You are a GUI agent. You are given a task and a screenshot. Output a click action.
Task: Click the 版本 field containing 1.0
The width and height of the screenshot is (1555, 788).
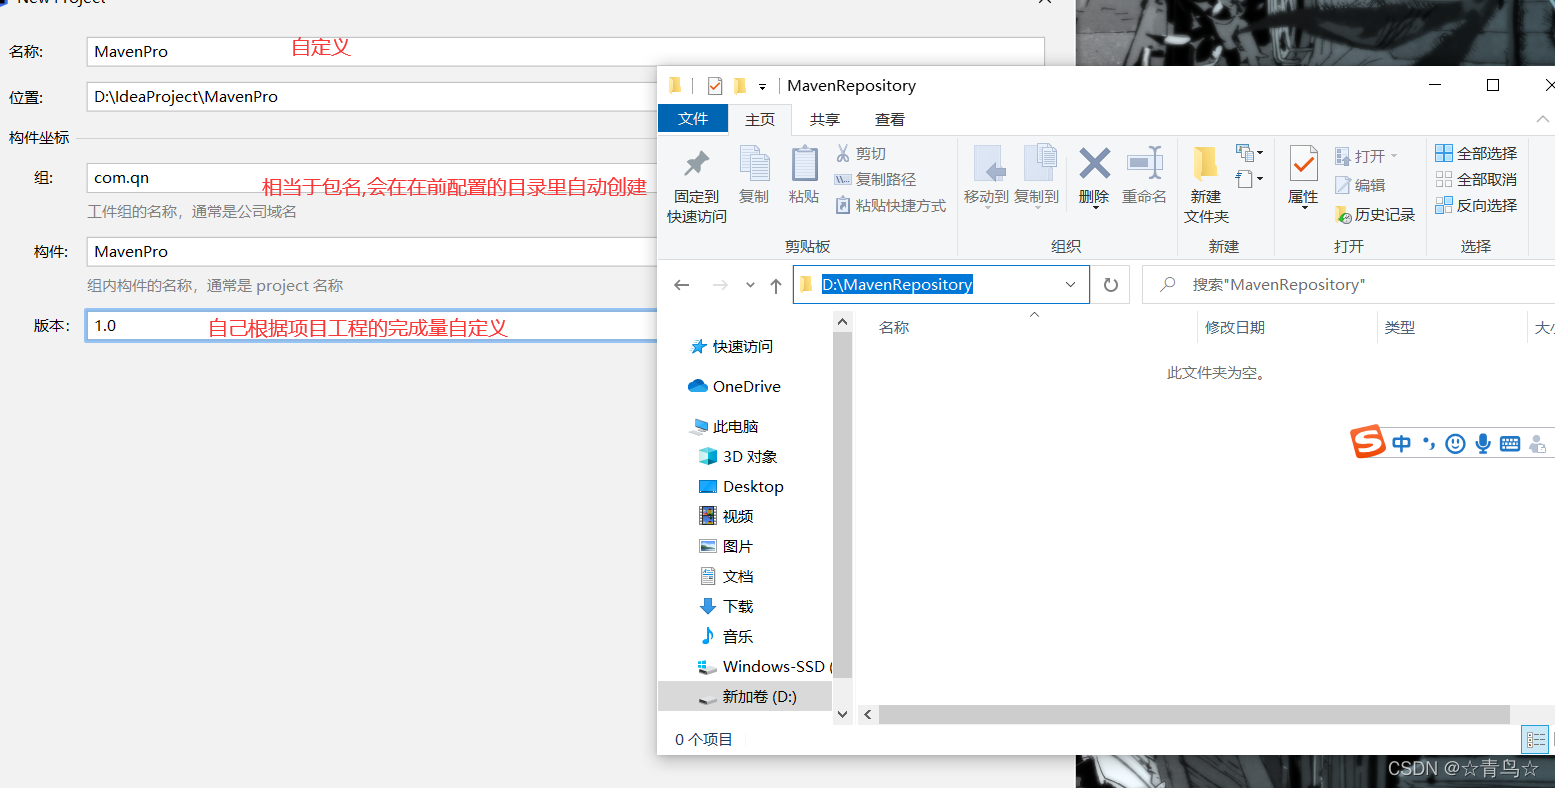pos(372,326)
